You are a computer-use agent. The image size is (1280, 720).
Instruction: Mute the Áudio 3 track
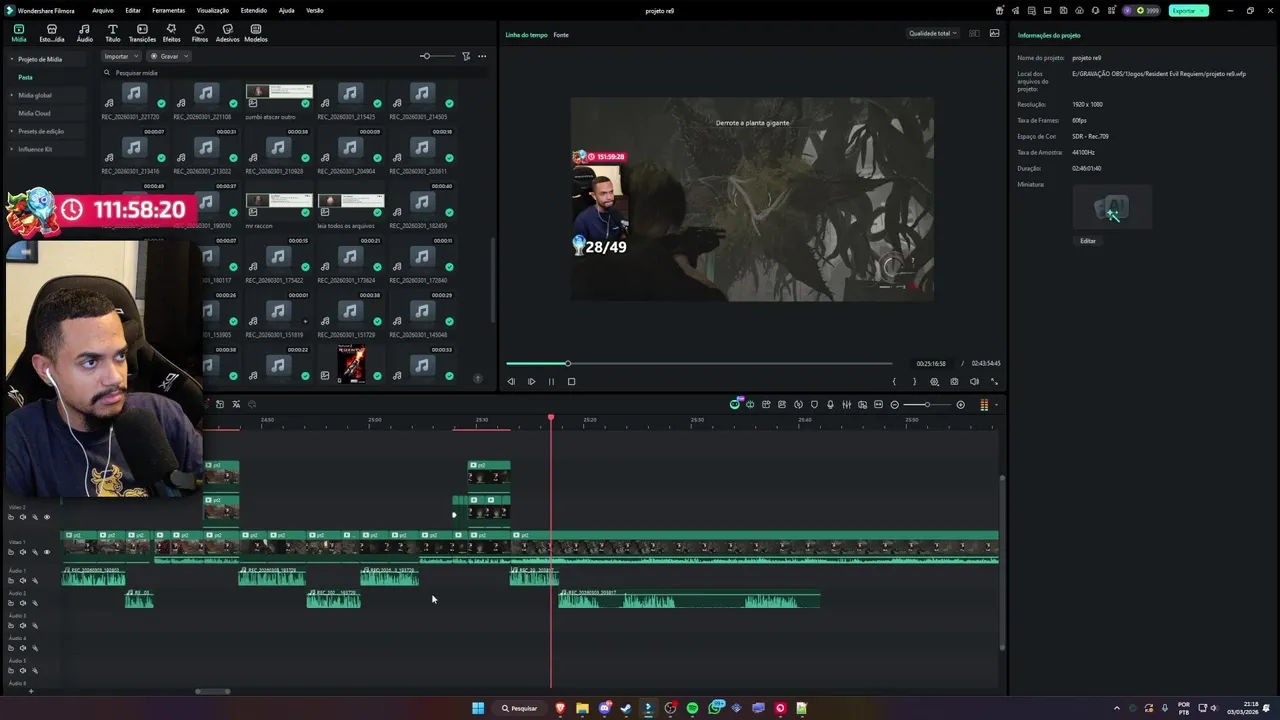[23, 625]
